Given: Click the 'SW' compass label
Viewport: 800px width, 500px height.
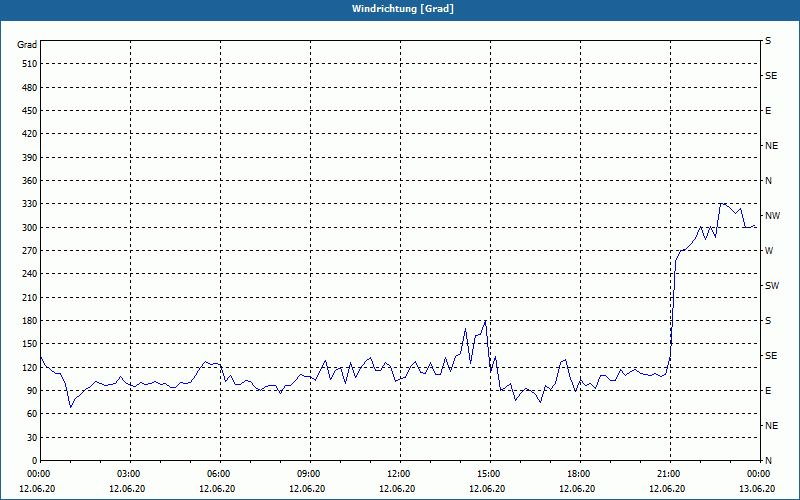Looking at the screenshot, I should pyautogui.click(x=772, y=286).
